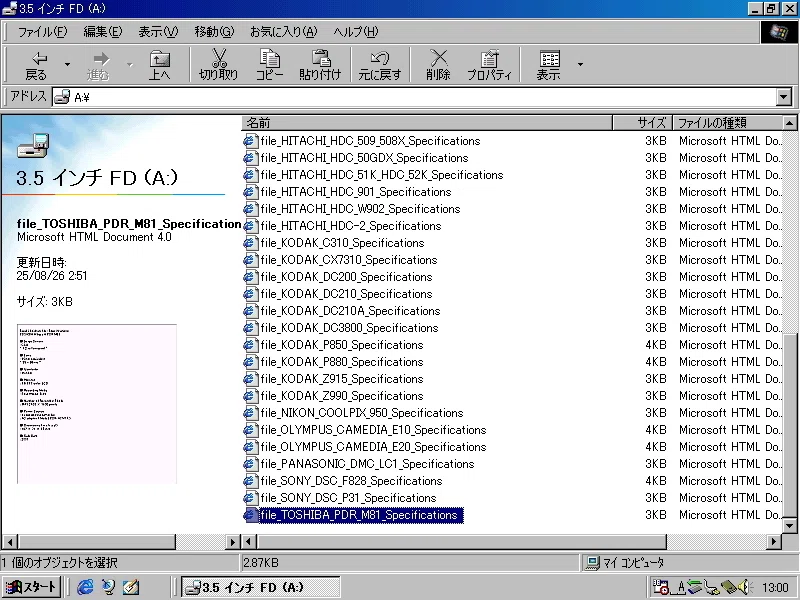Select file_HITACHI_HDC_509_508X_Specifications icon
This screenshot has width=800, height=600.
click(x=250, y=141)
